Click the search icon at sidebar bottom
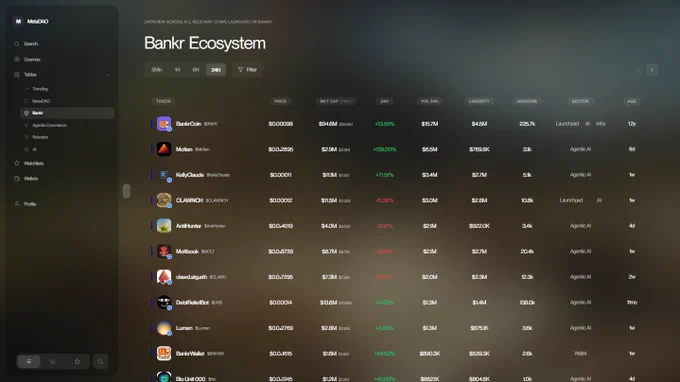This screenshot has width=680, height=382. point(101,361)
